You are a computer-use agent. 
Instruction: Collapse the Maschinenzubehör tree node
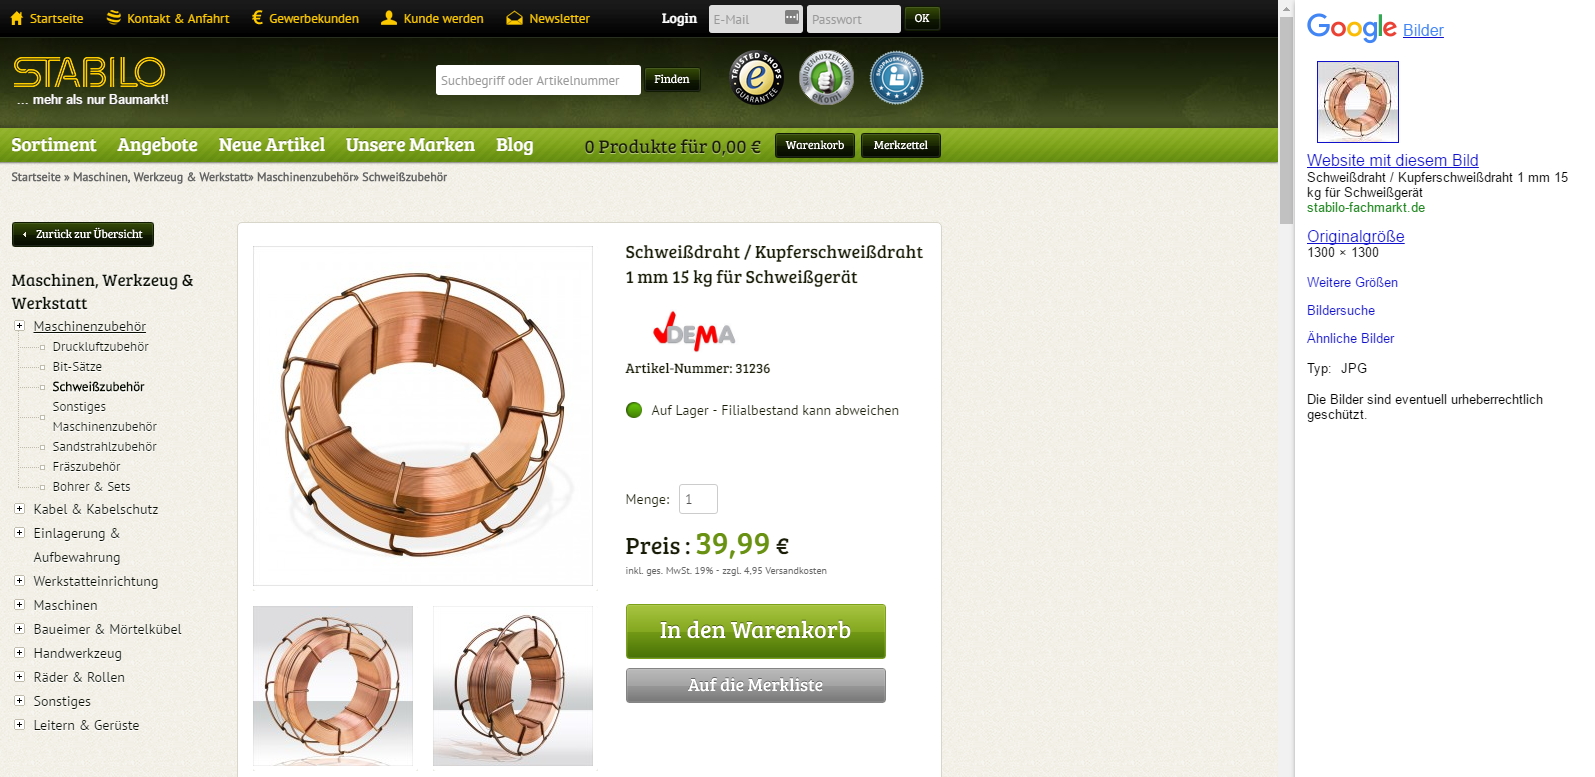point(19,326)
